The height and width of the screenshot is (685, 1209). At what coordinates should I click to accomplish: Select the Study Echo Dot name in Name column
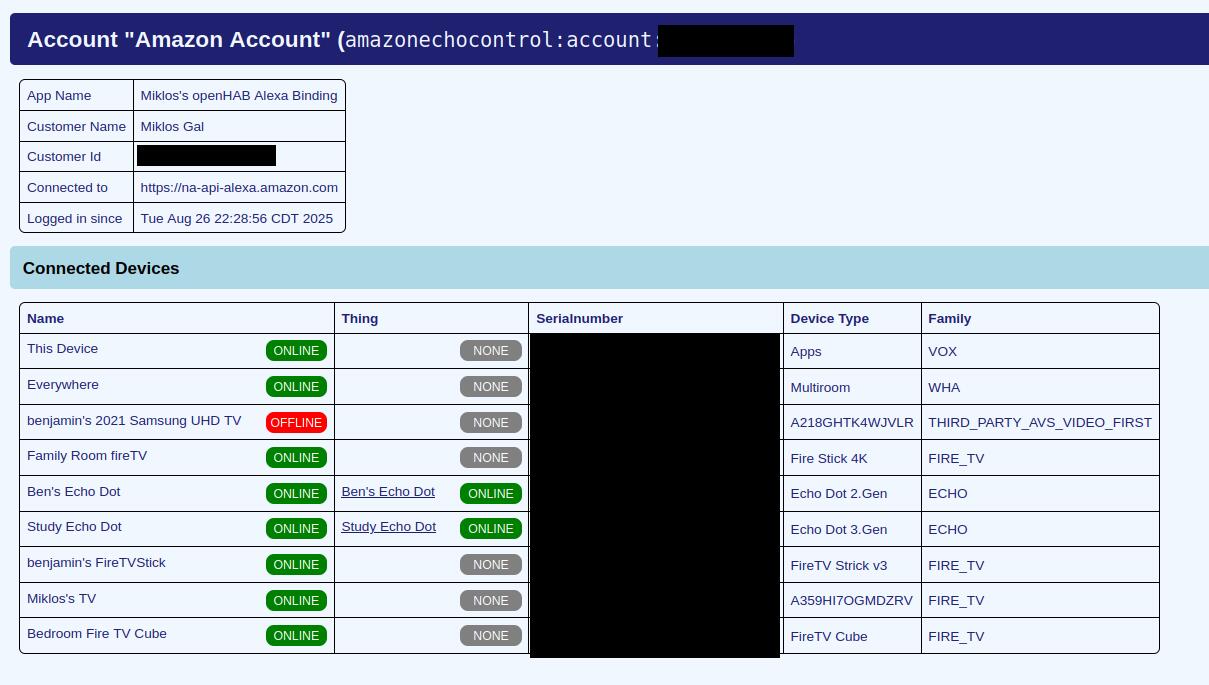pyautogui.click(x=74, y=527)
